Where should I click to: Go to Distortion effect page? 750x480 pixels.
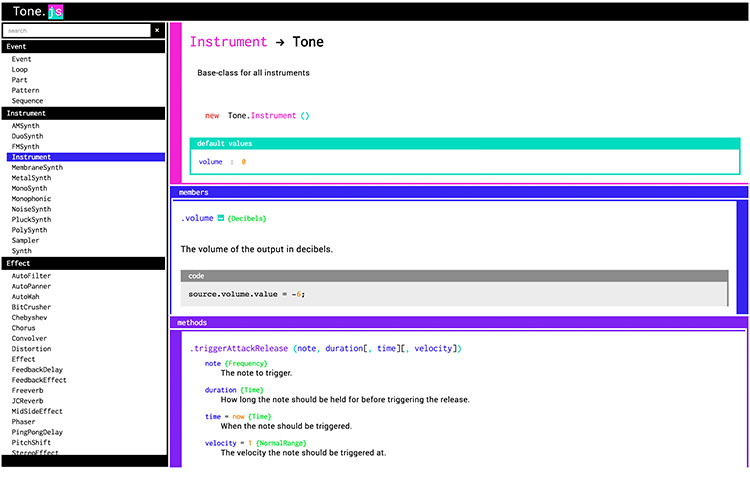[x=31, y=349]
